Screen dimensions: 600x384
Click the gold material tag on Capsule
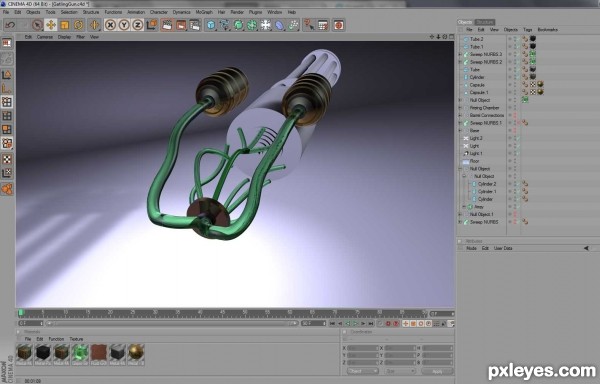tap(540, 85)
